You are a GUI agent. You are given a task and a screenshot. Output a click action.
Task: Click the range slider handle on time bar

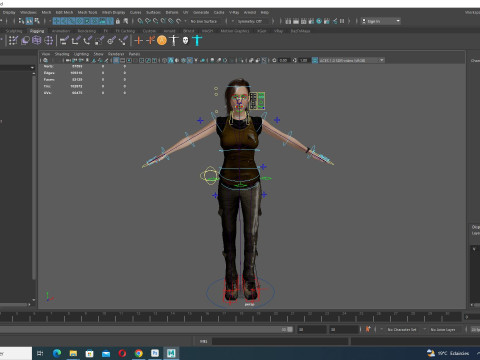[290, 329]
